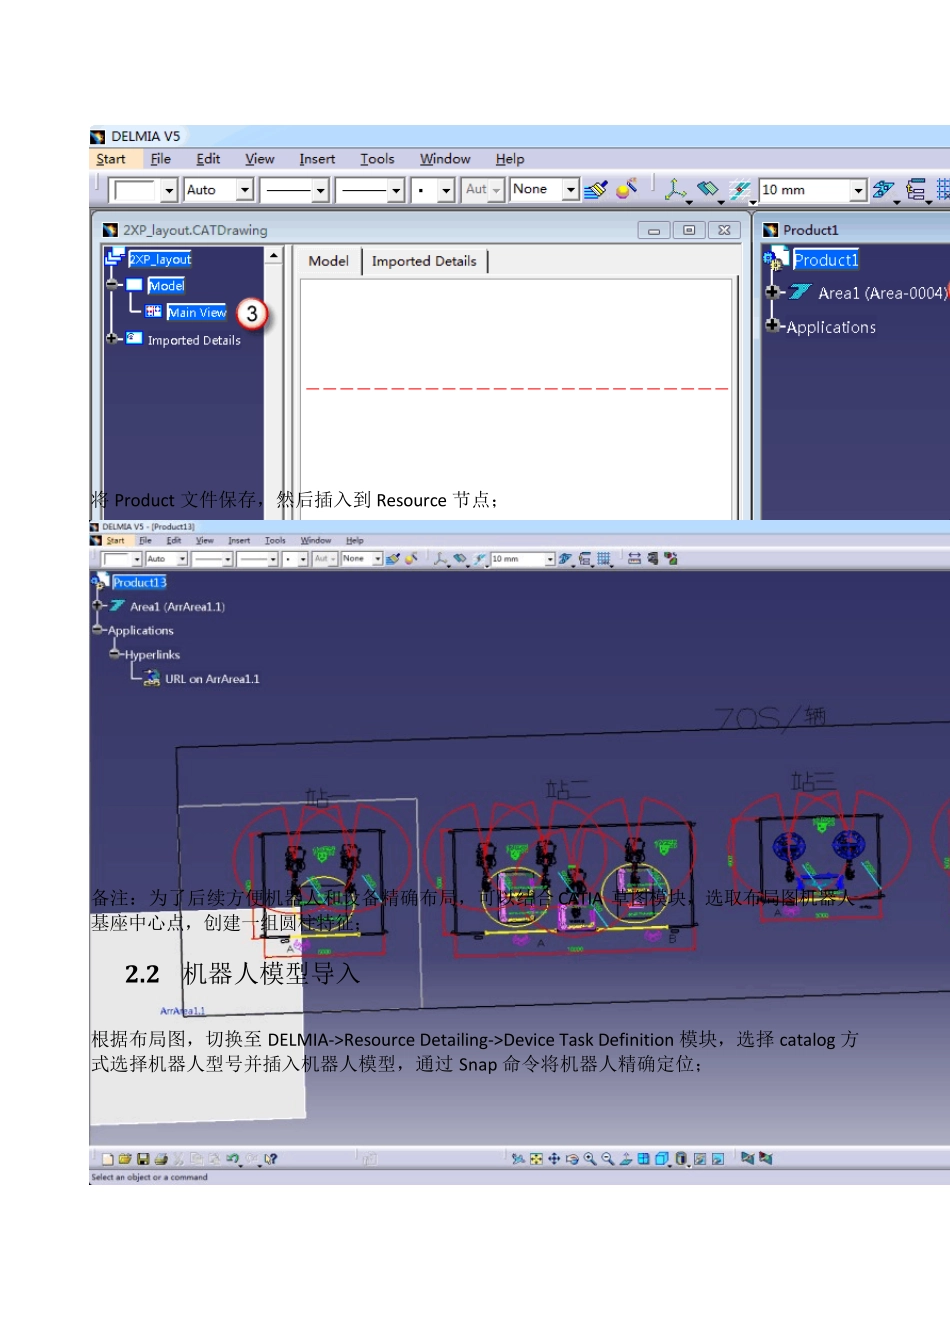Select Imported Details item in 2XP_layout tree

[x=194, y=340]
